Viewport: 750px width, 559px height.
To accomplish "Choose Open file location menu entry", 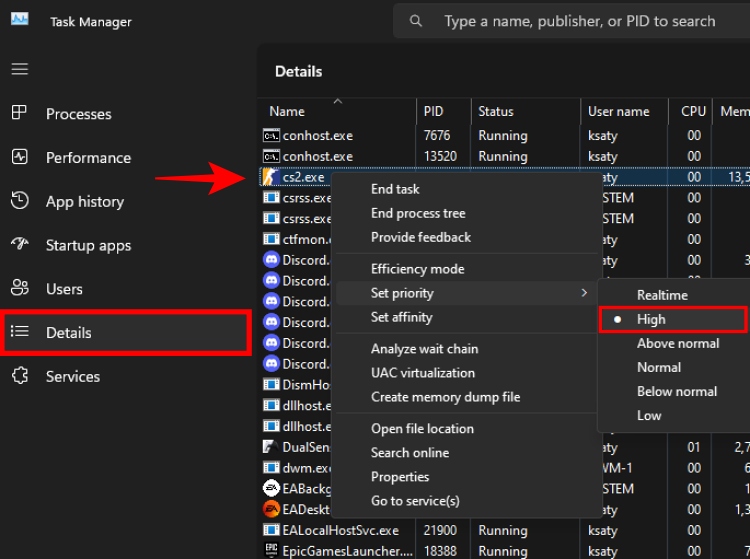I will (x=422, y=429).
